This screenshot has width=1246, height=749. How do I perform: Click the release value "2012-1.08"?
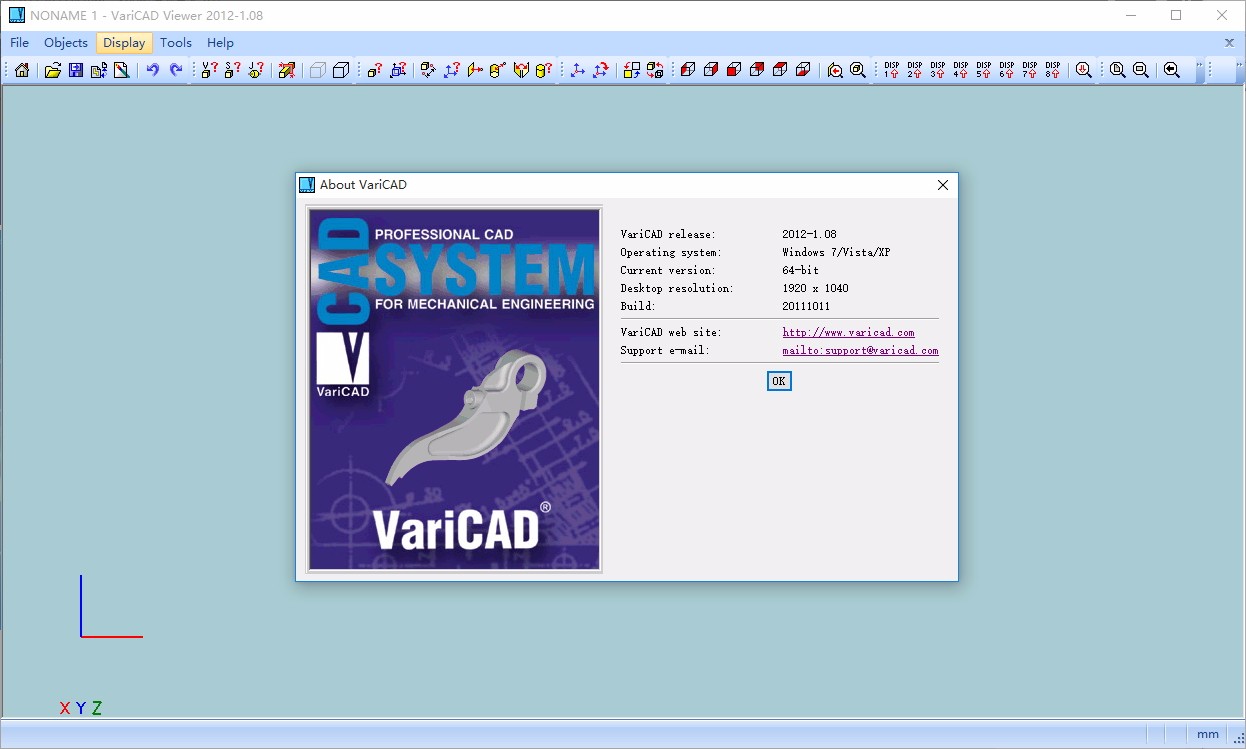809,234
